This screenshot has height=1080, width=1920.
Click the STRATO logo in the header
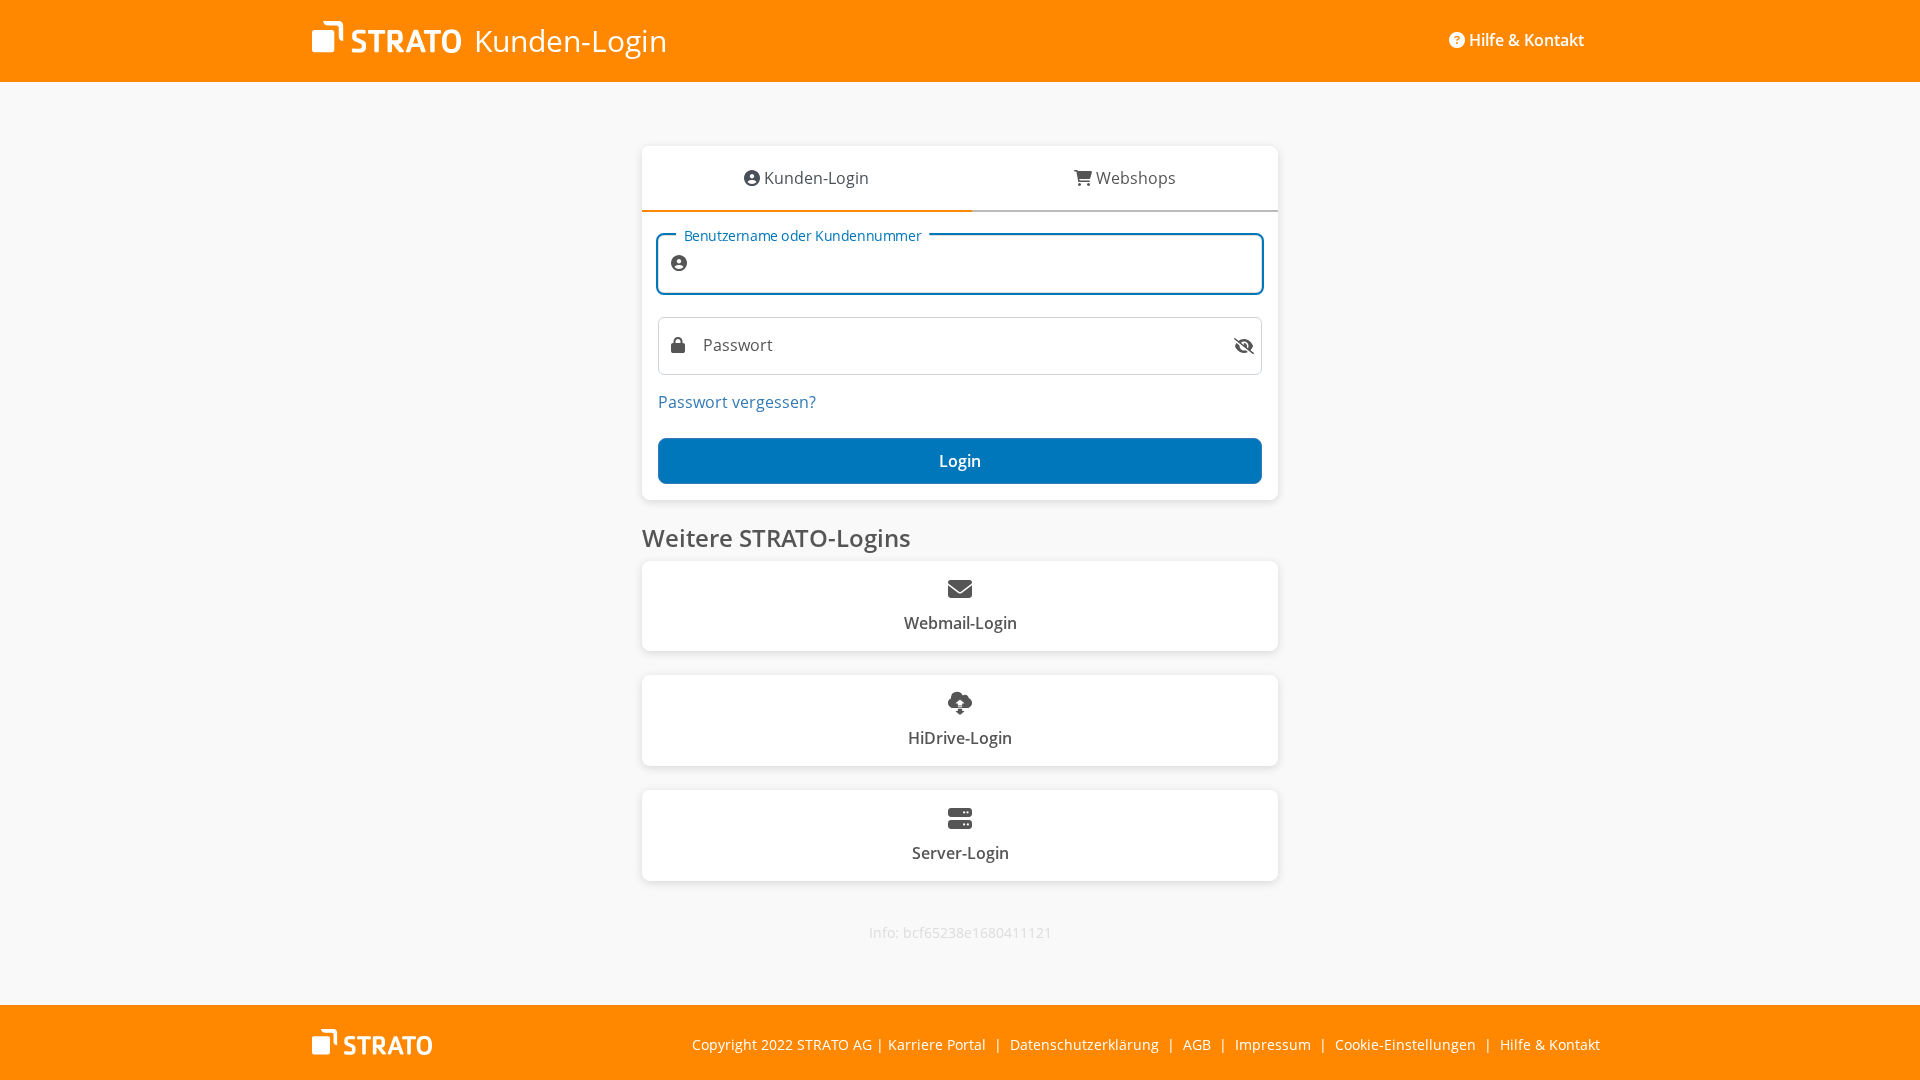click(x=386, y=38)
